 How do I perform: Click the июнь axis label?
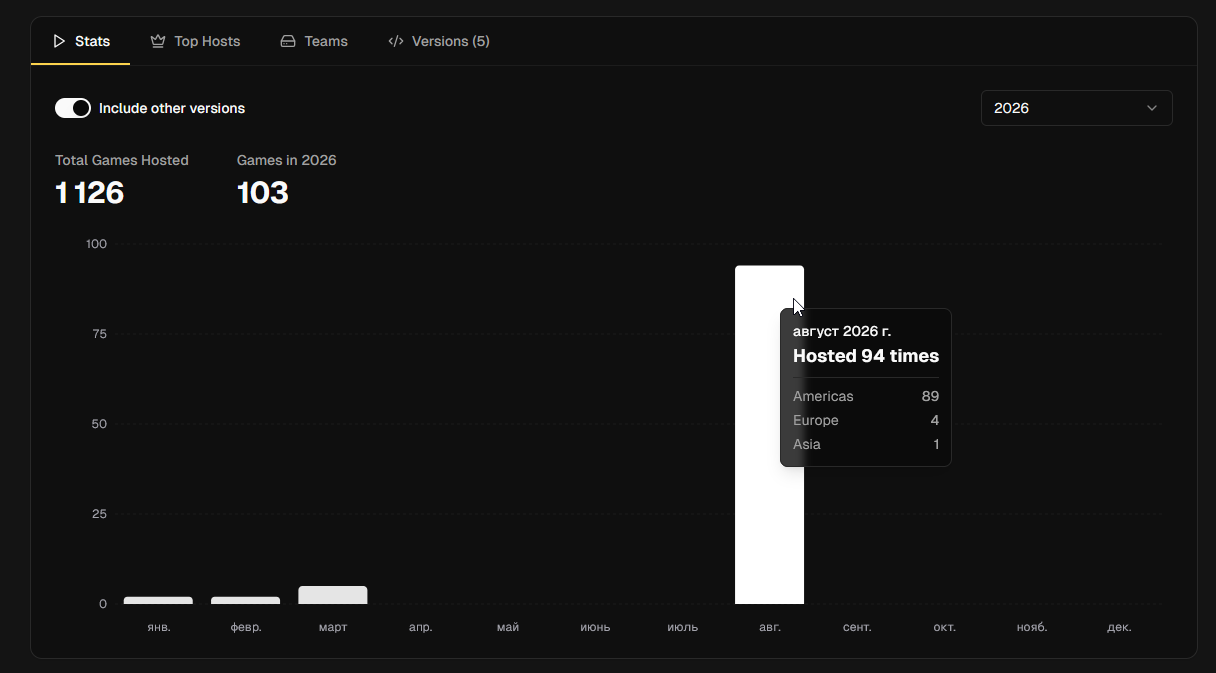(595, 627)
